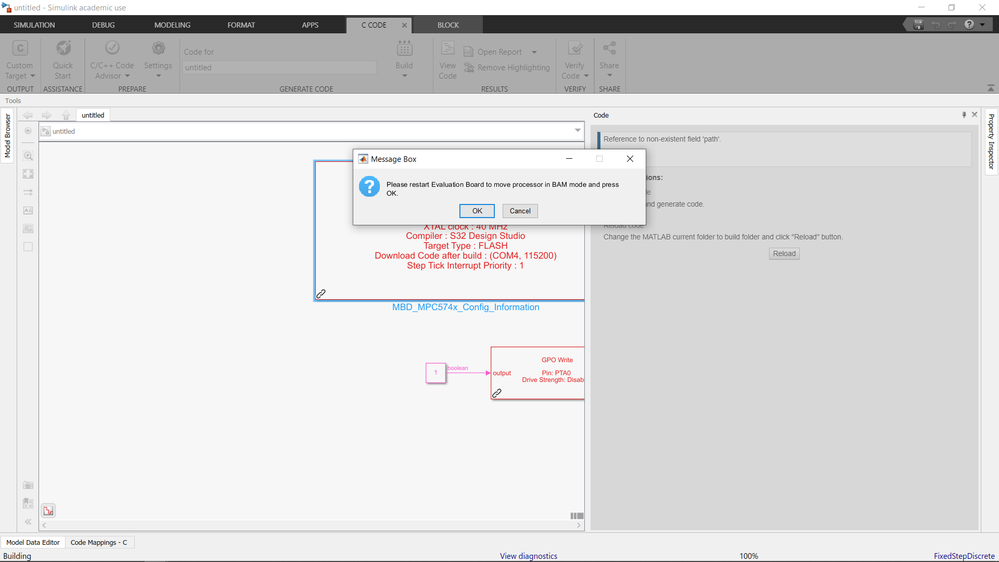
Task: Switch to the FORMAT tab
Action: point(241,25)
